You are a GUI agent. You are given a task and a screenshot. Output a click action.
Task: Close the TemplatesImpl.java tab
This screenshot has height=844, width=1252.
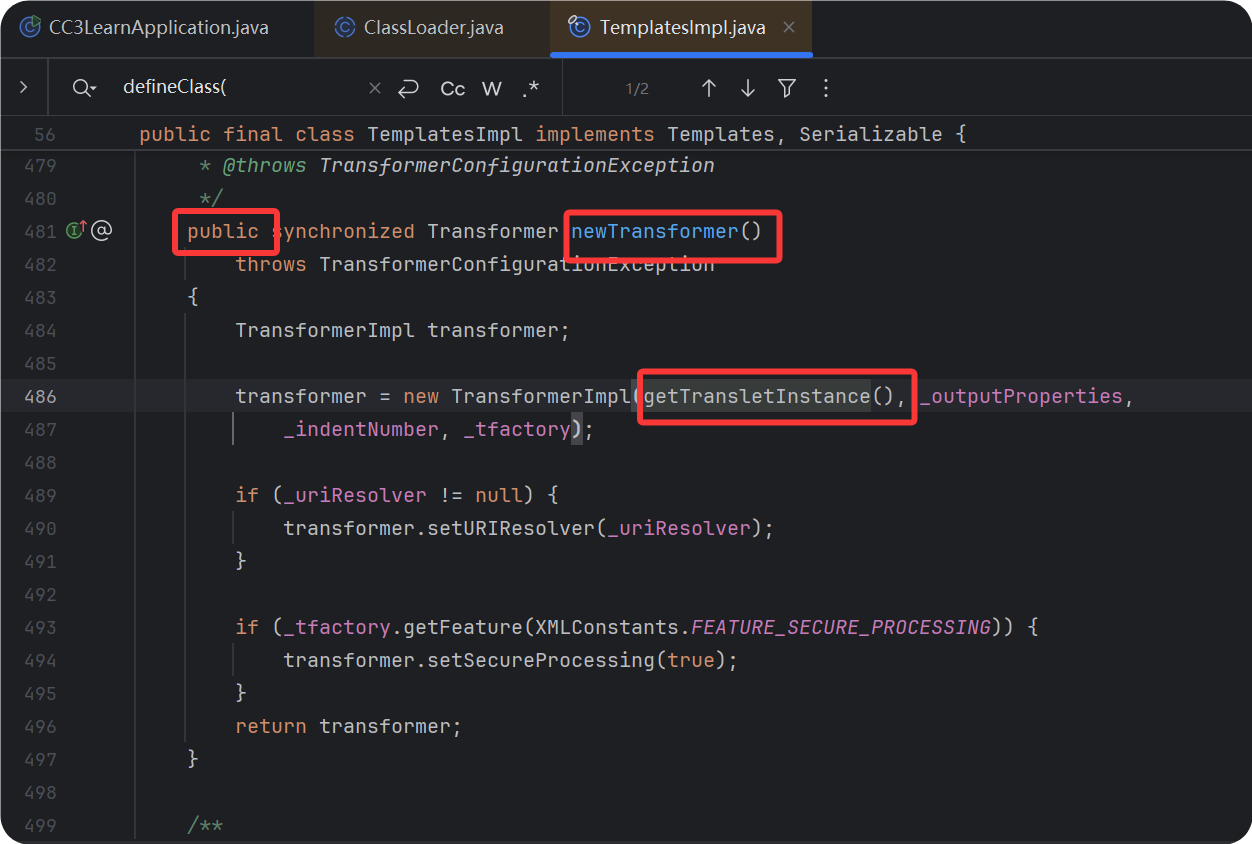(x=789, y=27)
